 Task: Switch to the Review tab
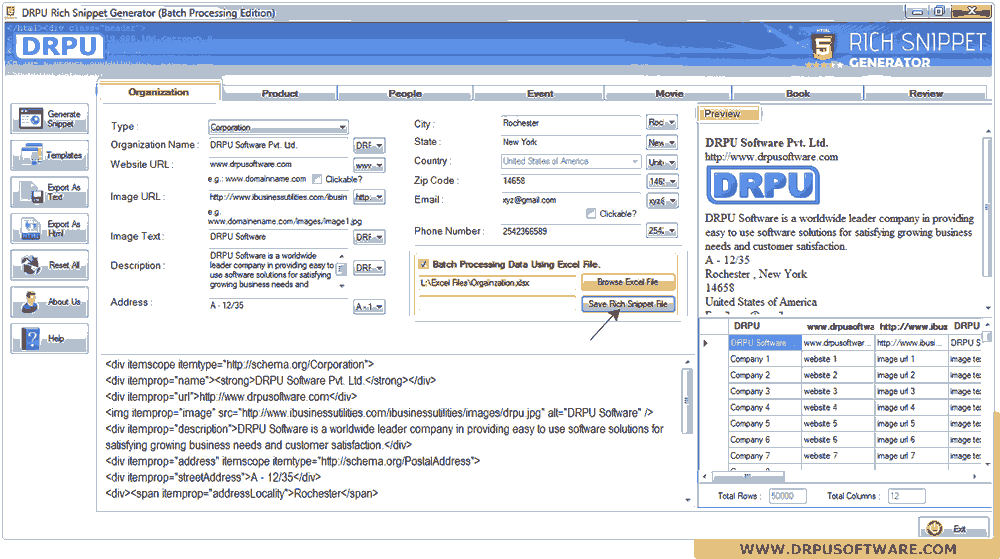(x=926, y=94)
